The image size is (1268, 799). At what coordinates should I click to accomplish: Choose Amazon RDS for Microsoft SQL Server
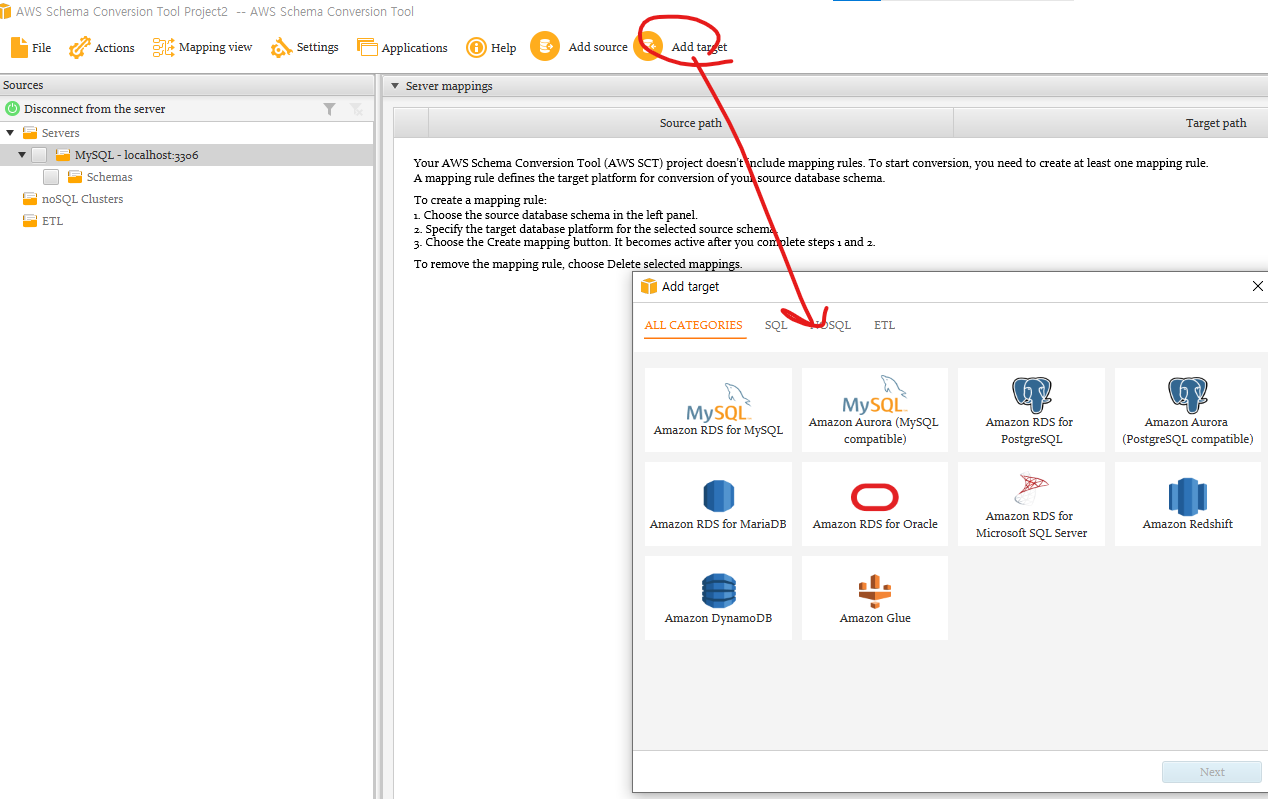point(1031,504)
